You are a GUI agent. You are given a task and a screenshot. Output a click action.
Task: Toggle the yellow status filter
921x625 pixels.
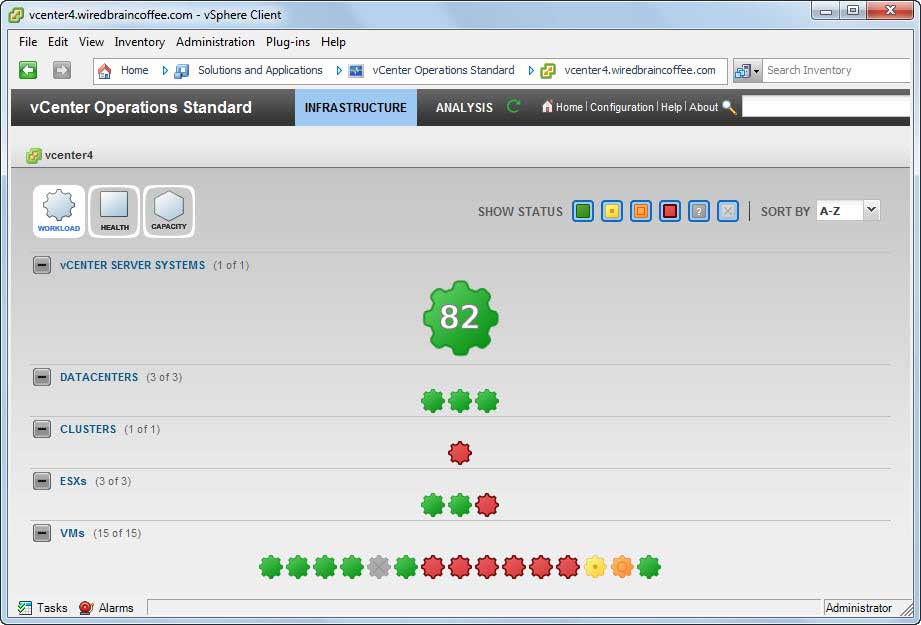tap(612, 211)
